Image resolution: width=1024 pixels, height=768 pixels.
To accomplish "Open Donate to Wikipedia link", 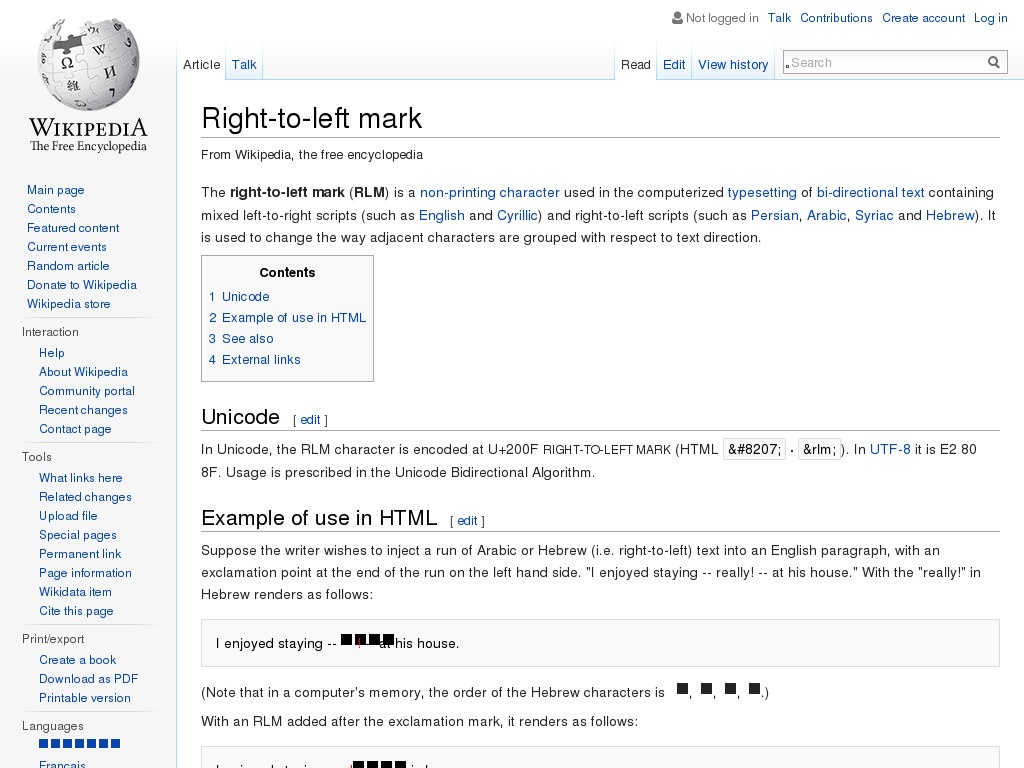I will [82, 285].
